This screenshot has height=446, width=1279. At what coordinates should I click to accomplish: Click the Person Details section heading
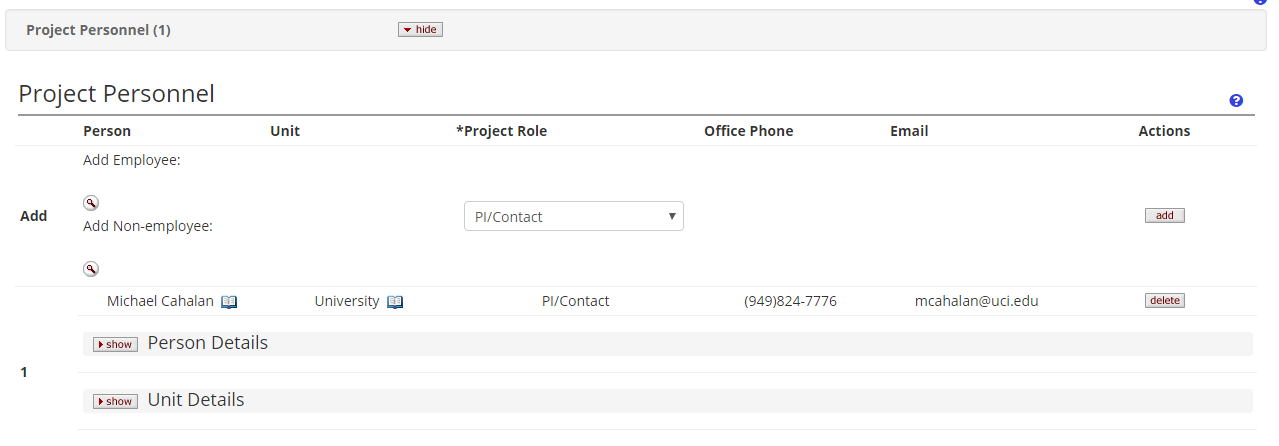[207, 343]
